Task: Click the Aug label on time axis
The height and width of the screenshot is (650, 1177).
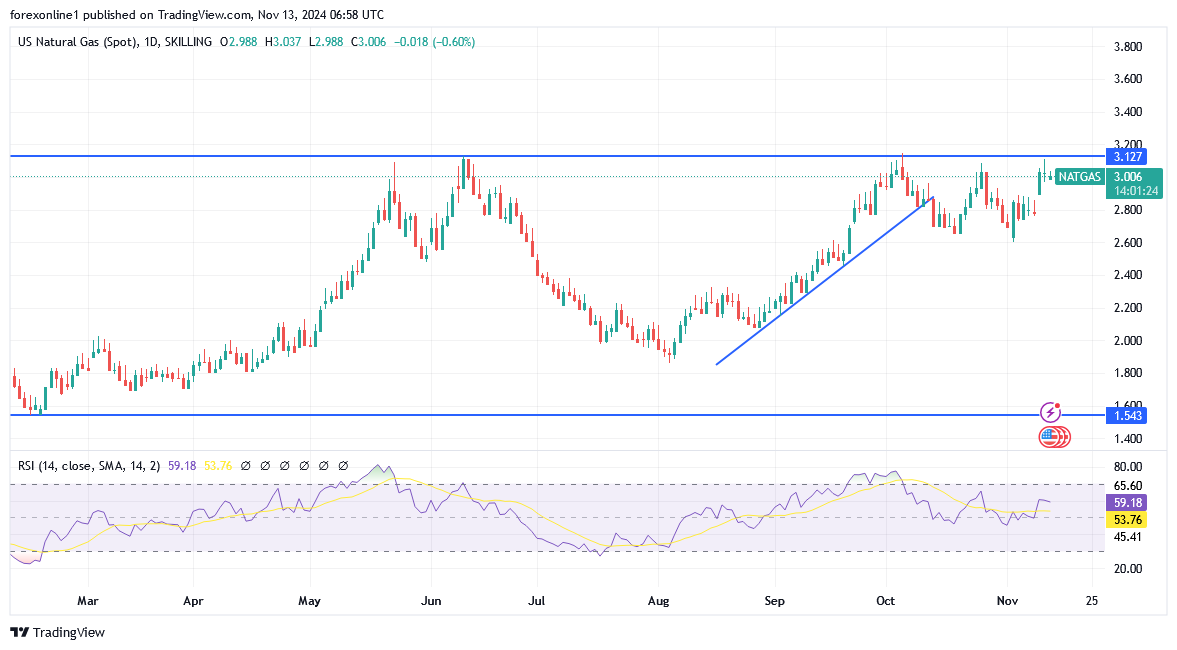Action: pyautogui.click(x=658, y=600)
